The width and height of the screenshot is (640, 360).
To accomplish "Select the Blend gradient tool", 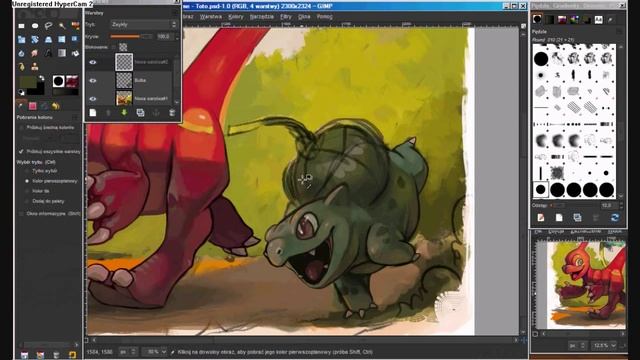I will (62, 53).
